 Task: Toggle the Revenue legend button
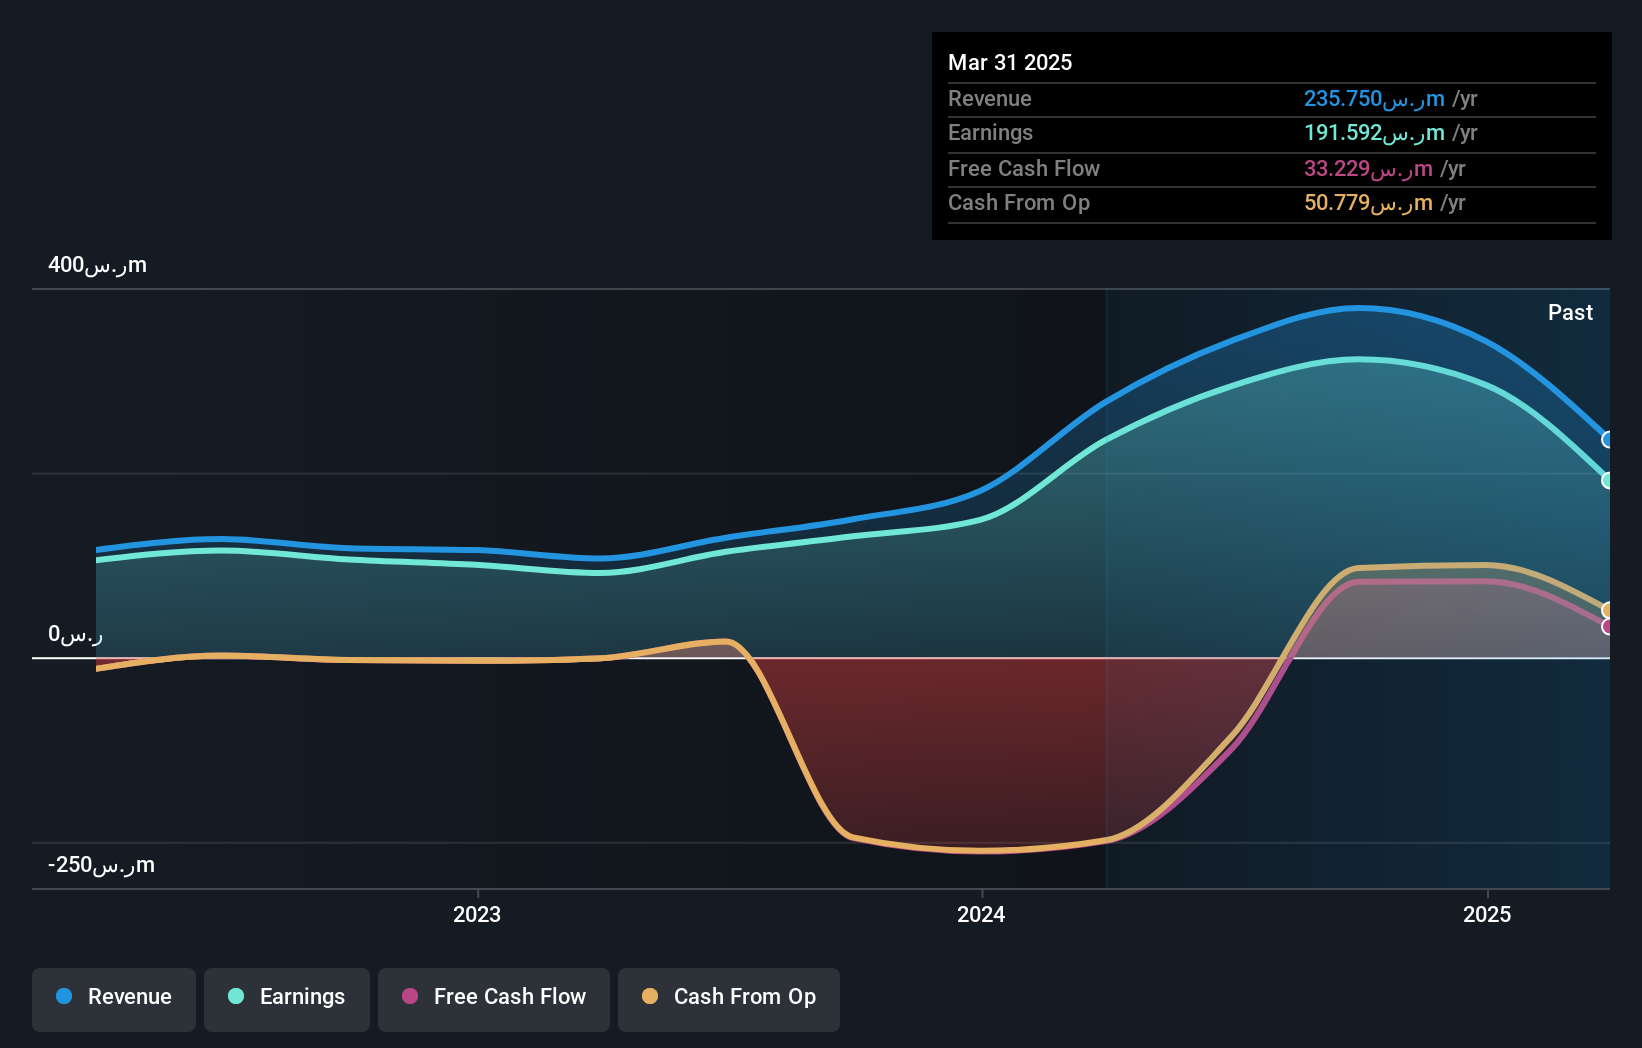coord(114,999)
